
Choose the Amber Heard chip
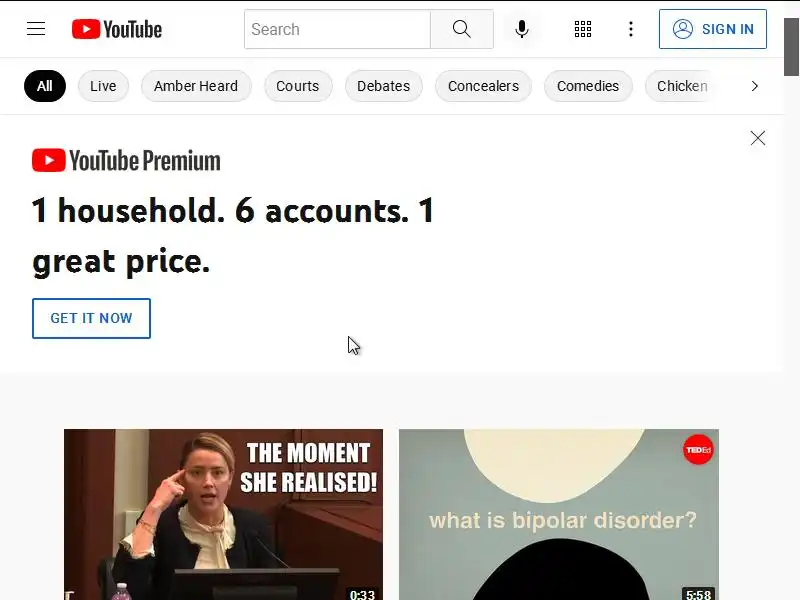[196, 86]
